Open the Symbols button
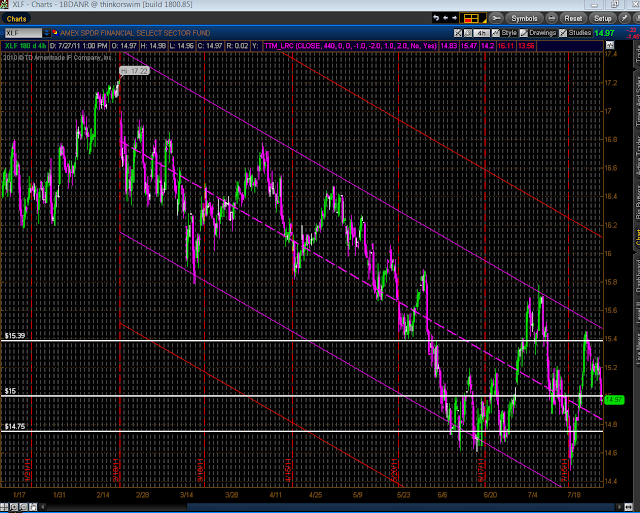This screenshot has width=640, height=513. [524, 18]
